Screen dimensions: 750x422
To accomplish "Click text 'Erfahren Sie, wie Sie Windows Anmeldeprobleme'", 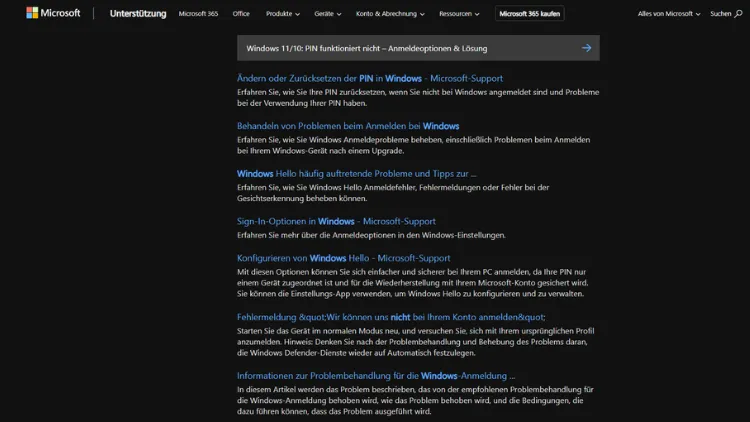I will (413, 145).
